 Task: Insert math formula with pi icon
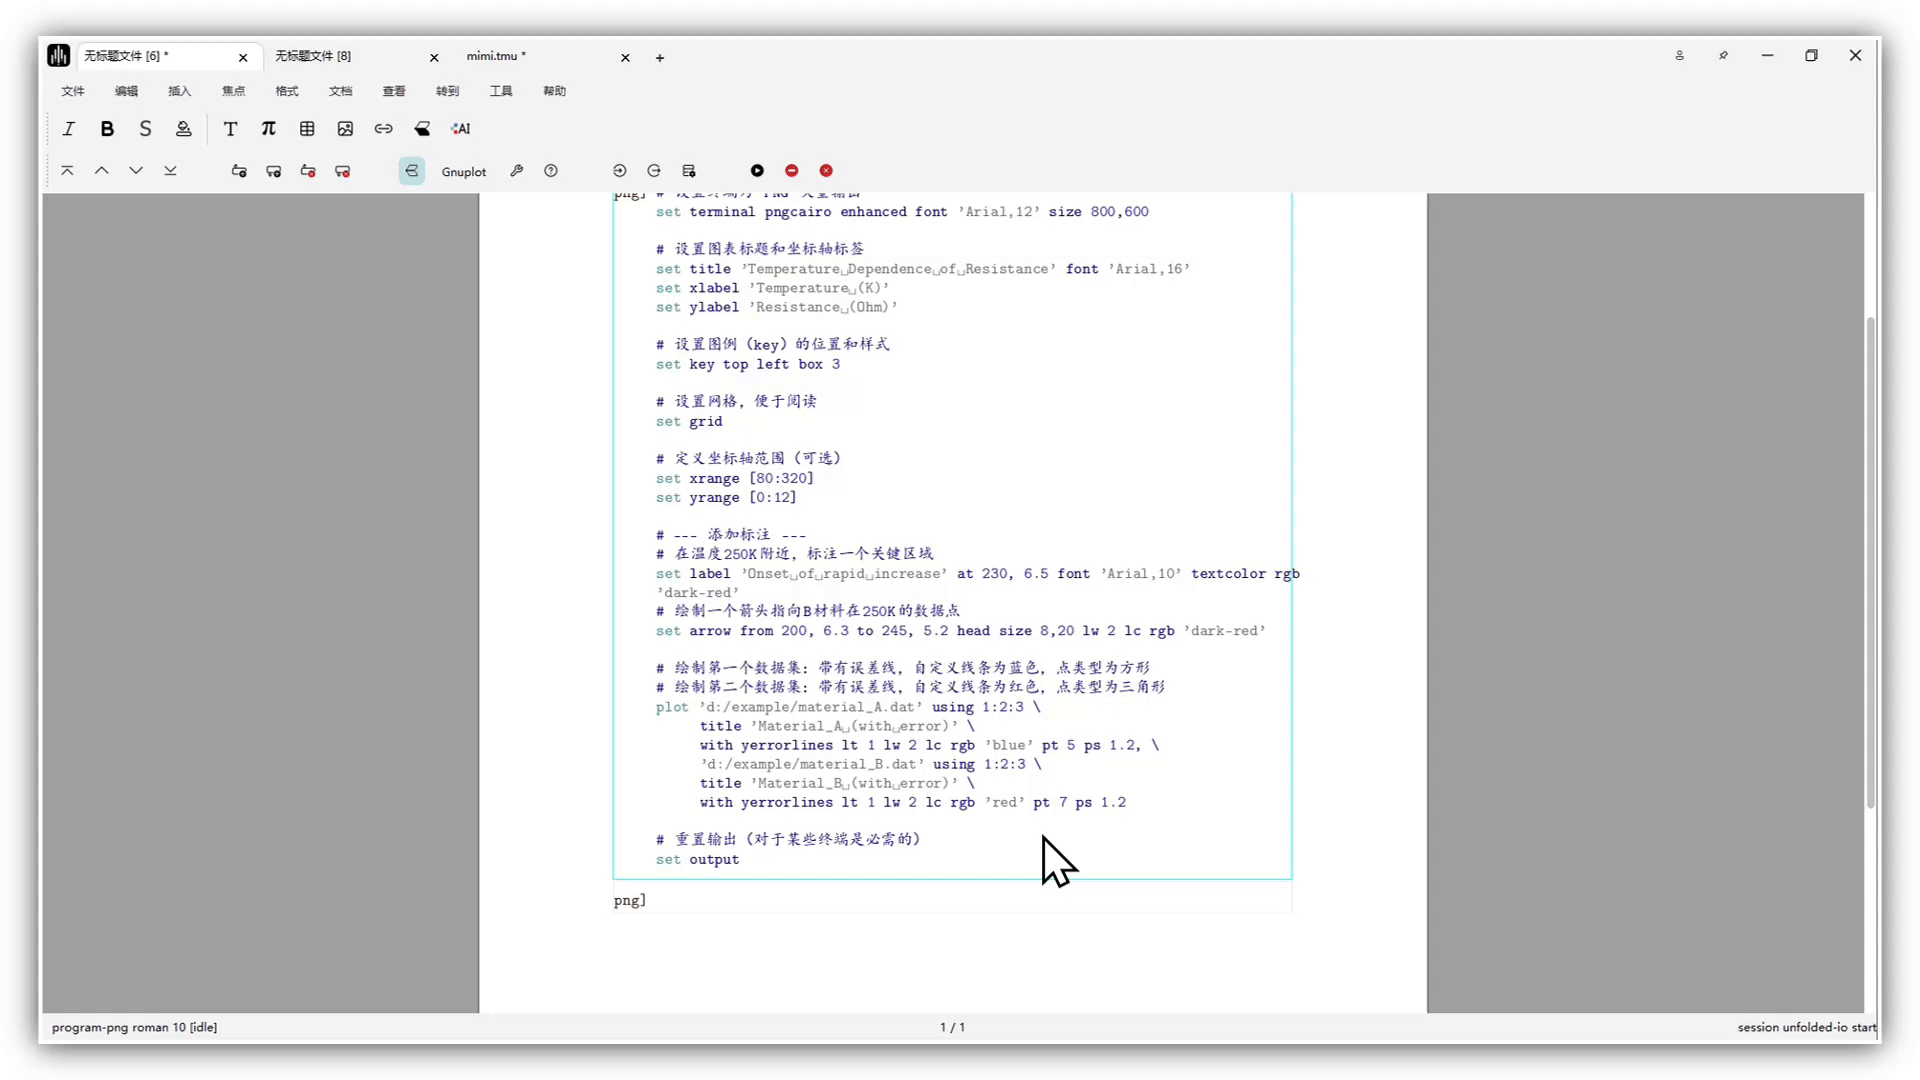pyautogui.click(x=268, y=129)
